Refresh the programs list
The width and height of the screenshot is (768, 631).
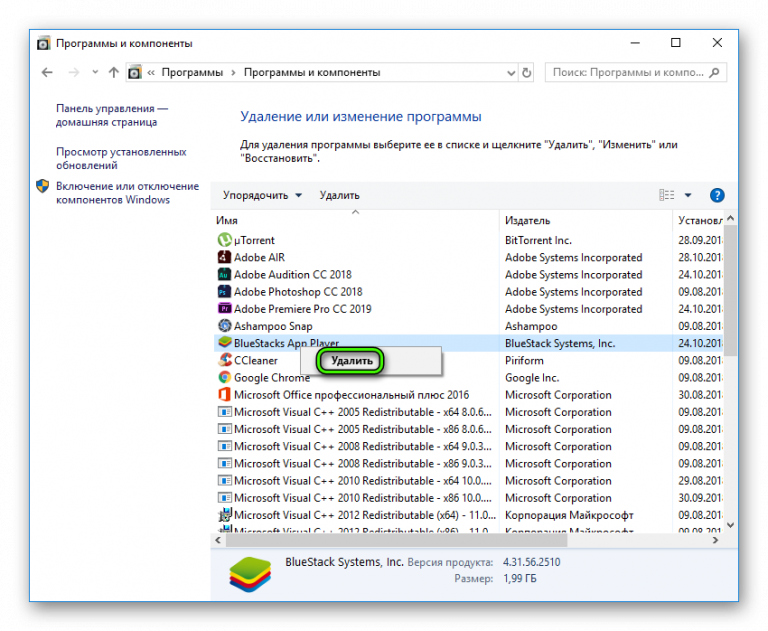pos(527,73)
